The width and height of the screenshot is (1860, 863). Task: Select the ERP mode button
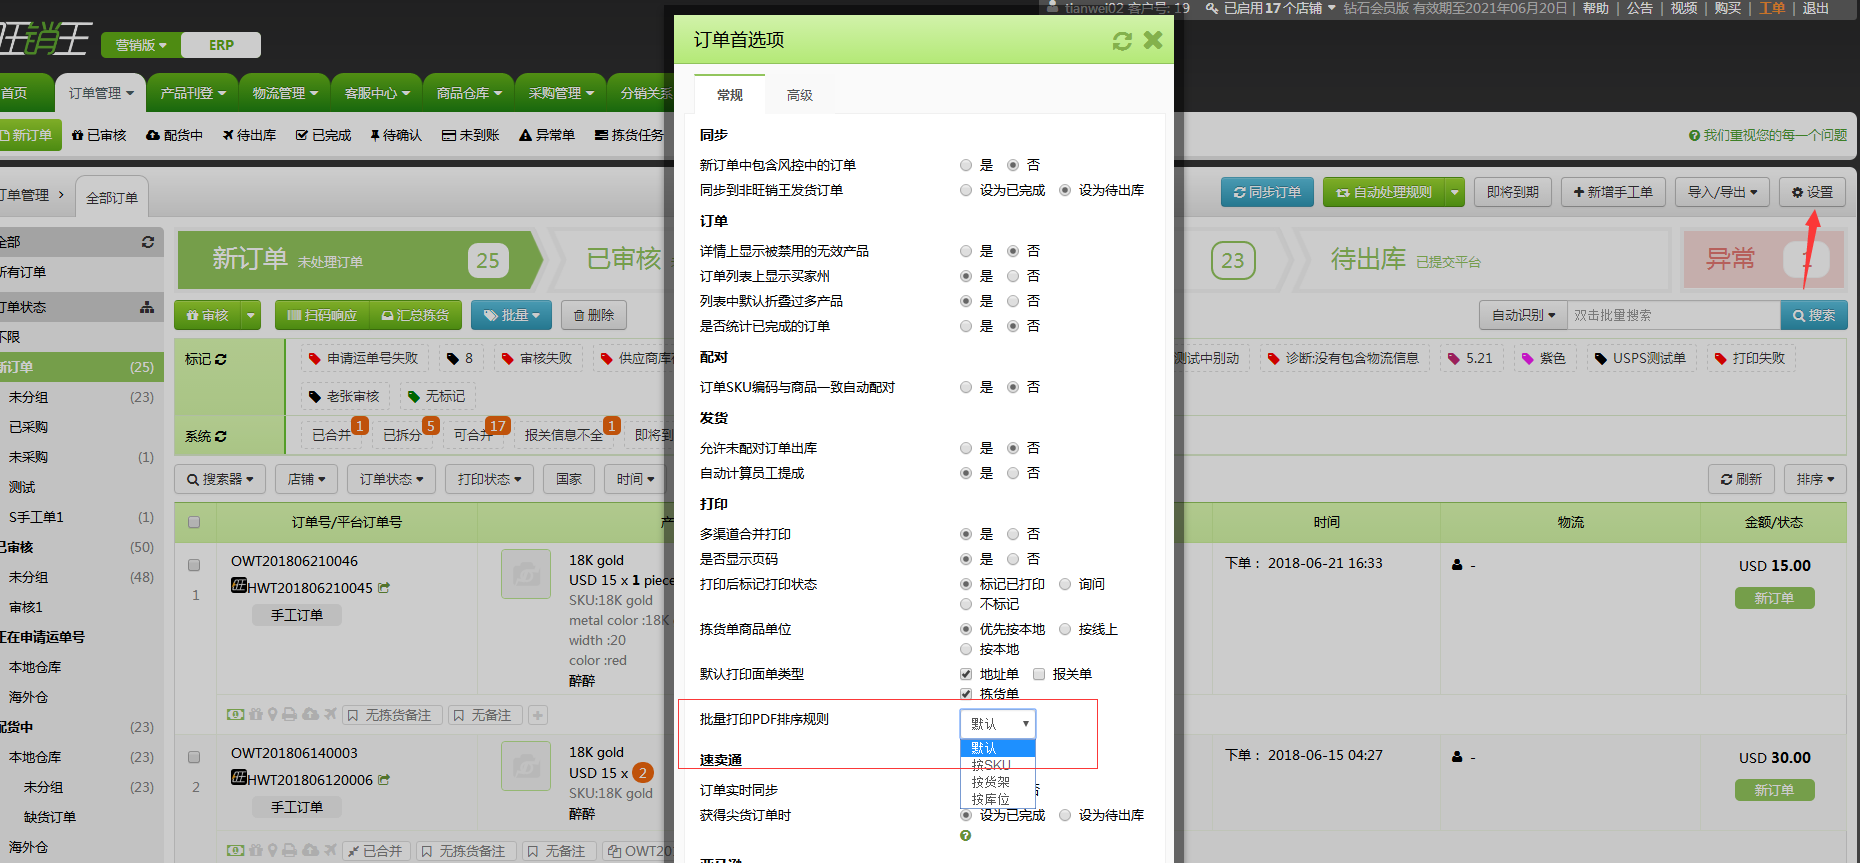coord(221,45)
